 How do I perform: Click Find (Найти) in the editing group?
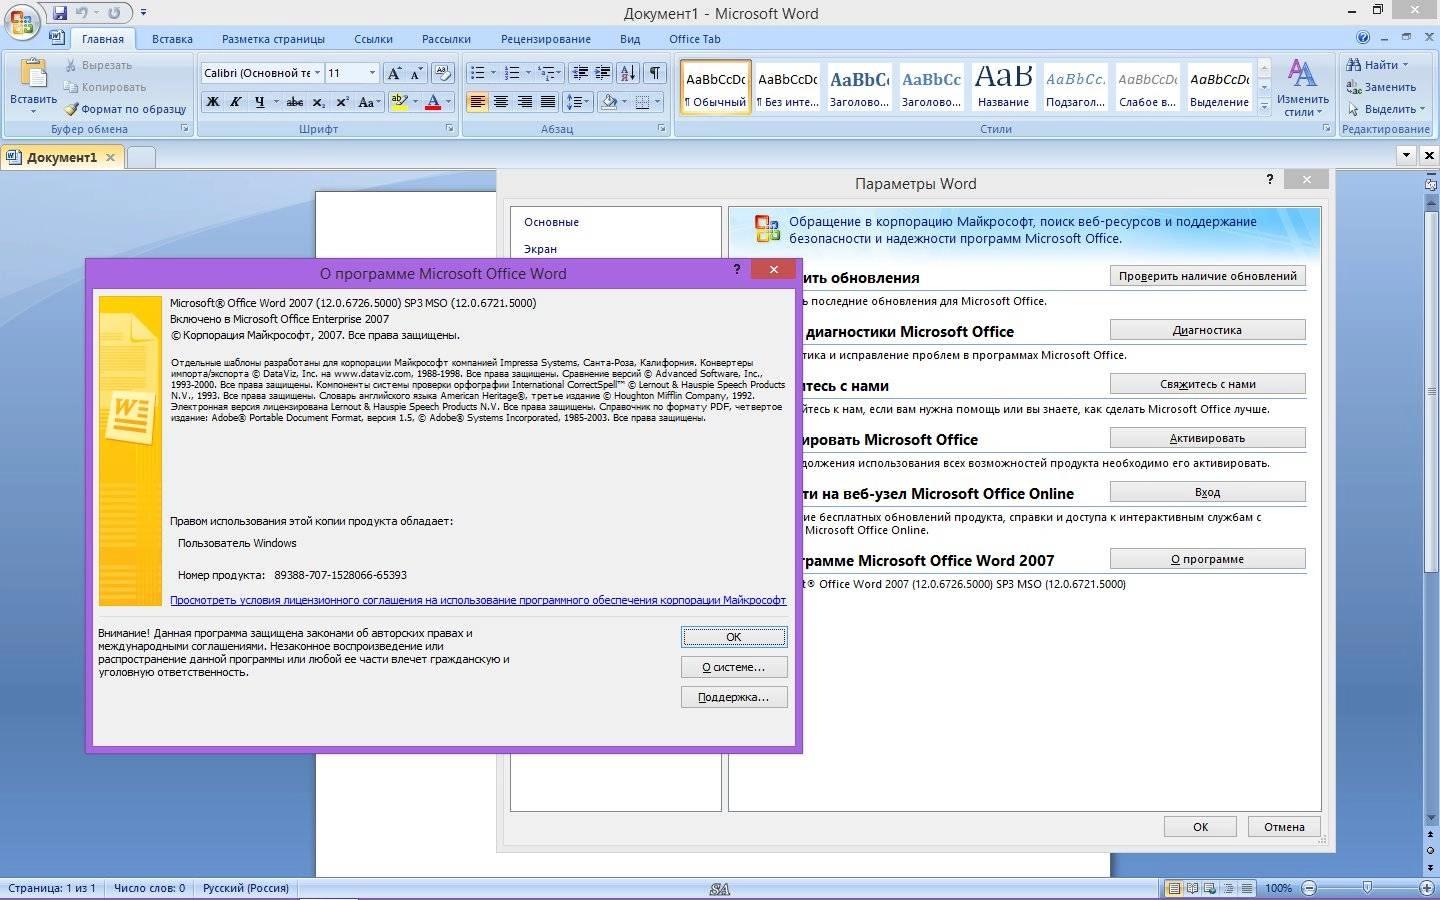click(x=1378, y=65)
